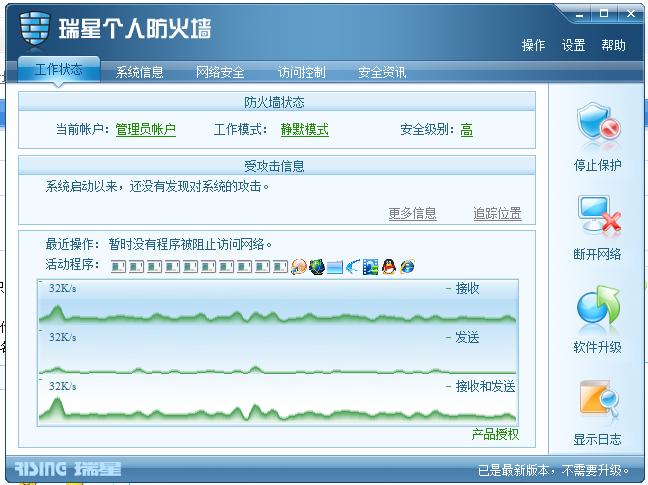Click the 发送 traffic graph

point(277,352)
